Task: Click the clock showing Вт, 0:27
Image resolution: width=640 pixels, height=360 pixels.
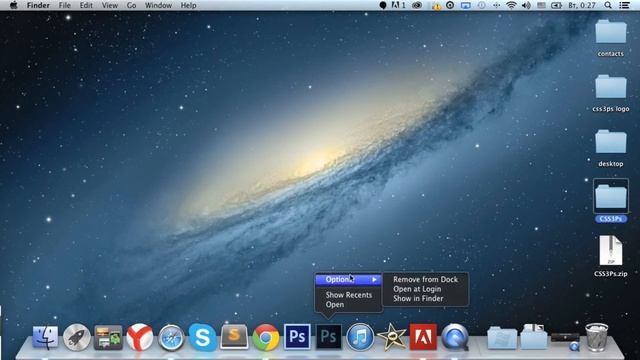Action: click(582, 5)
